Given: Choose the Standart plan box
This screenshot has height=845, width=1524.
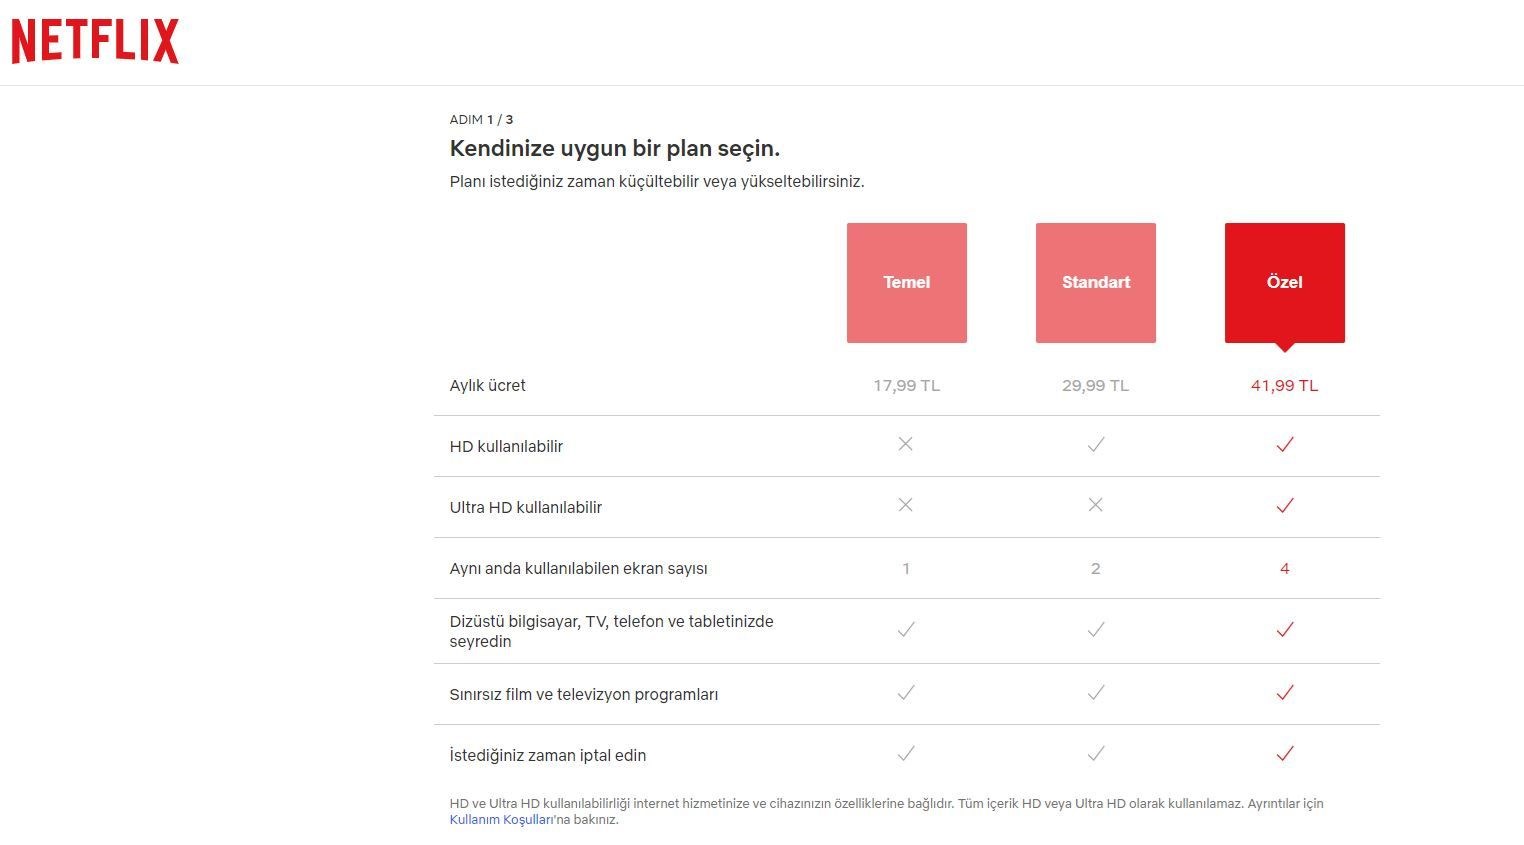Looking at the screenshot, I should pos(1095,282).
